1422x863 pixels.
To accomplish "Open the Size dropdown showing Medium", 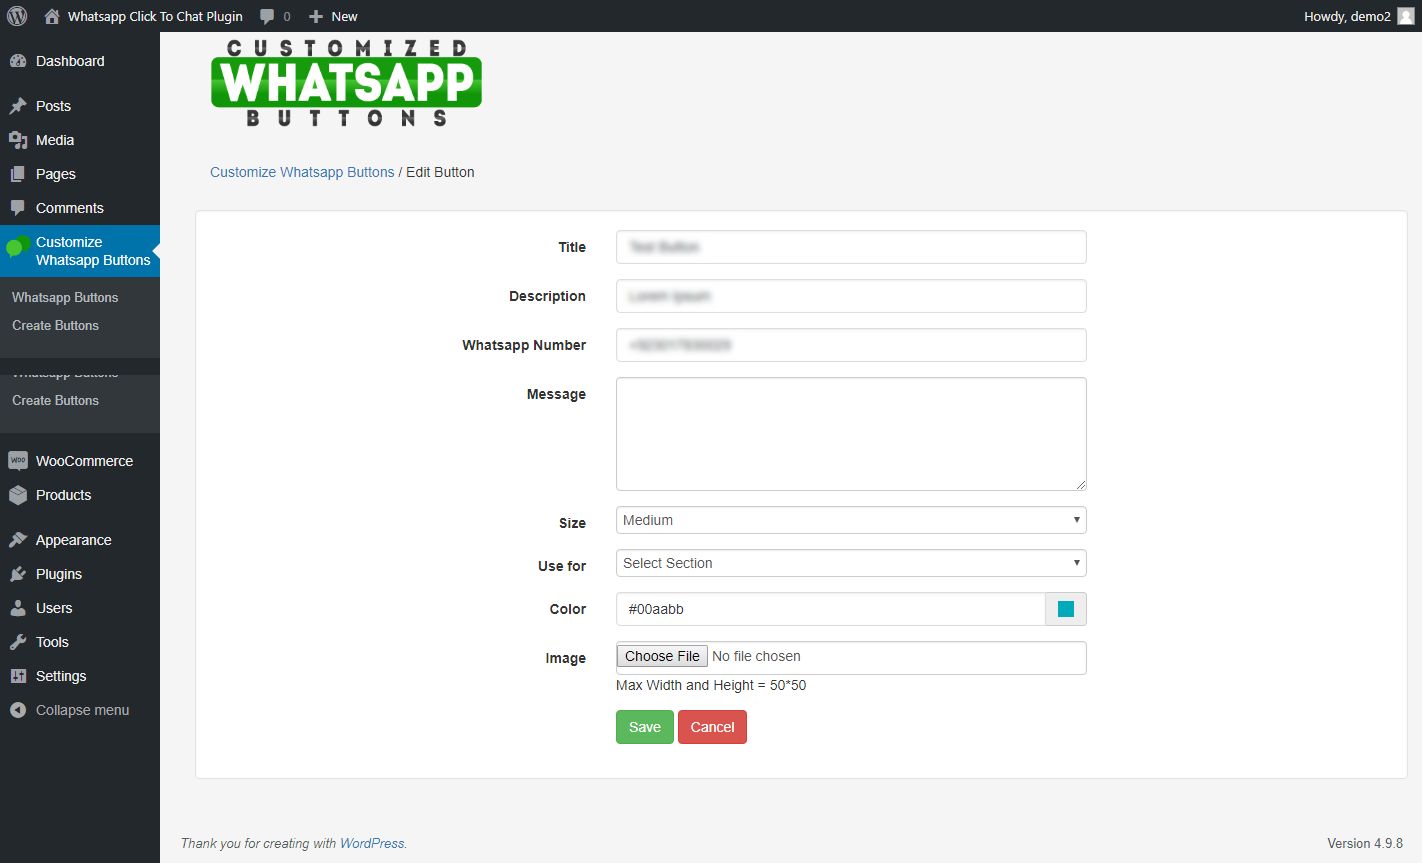I will (851, 520).
